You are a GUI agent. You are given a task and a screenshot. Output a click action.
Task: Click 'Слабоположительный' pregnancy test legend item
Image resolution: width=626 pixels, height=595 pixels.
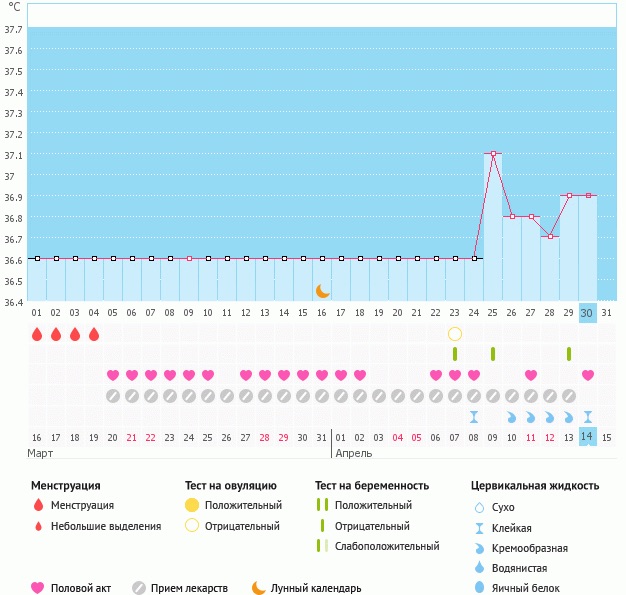click(x=385, y=546)
